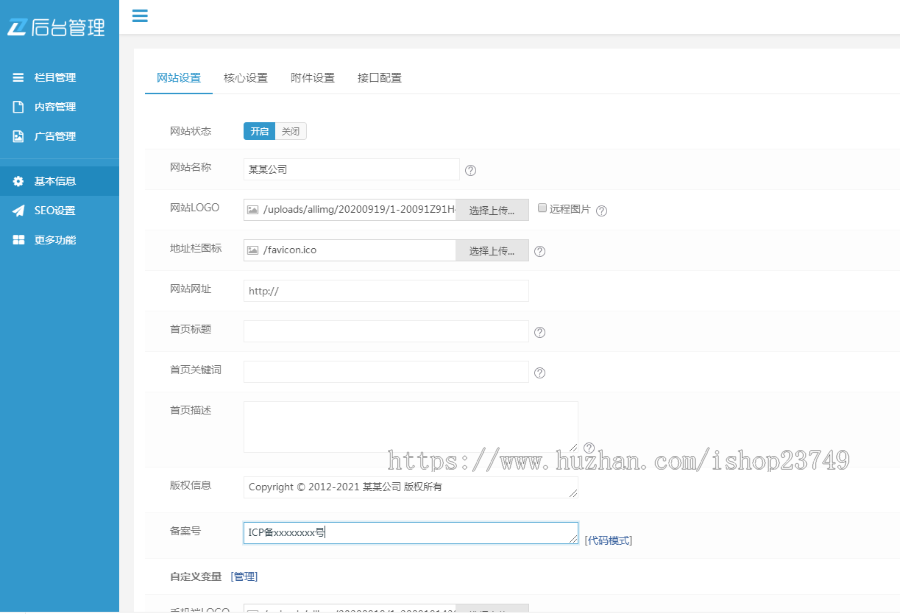This screenshot has width=900, height=614.
Task: Click the 广告管理 image icon in sidebar
Action: pyautogui.click(x=18, y=136)
